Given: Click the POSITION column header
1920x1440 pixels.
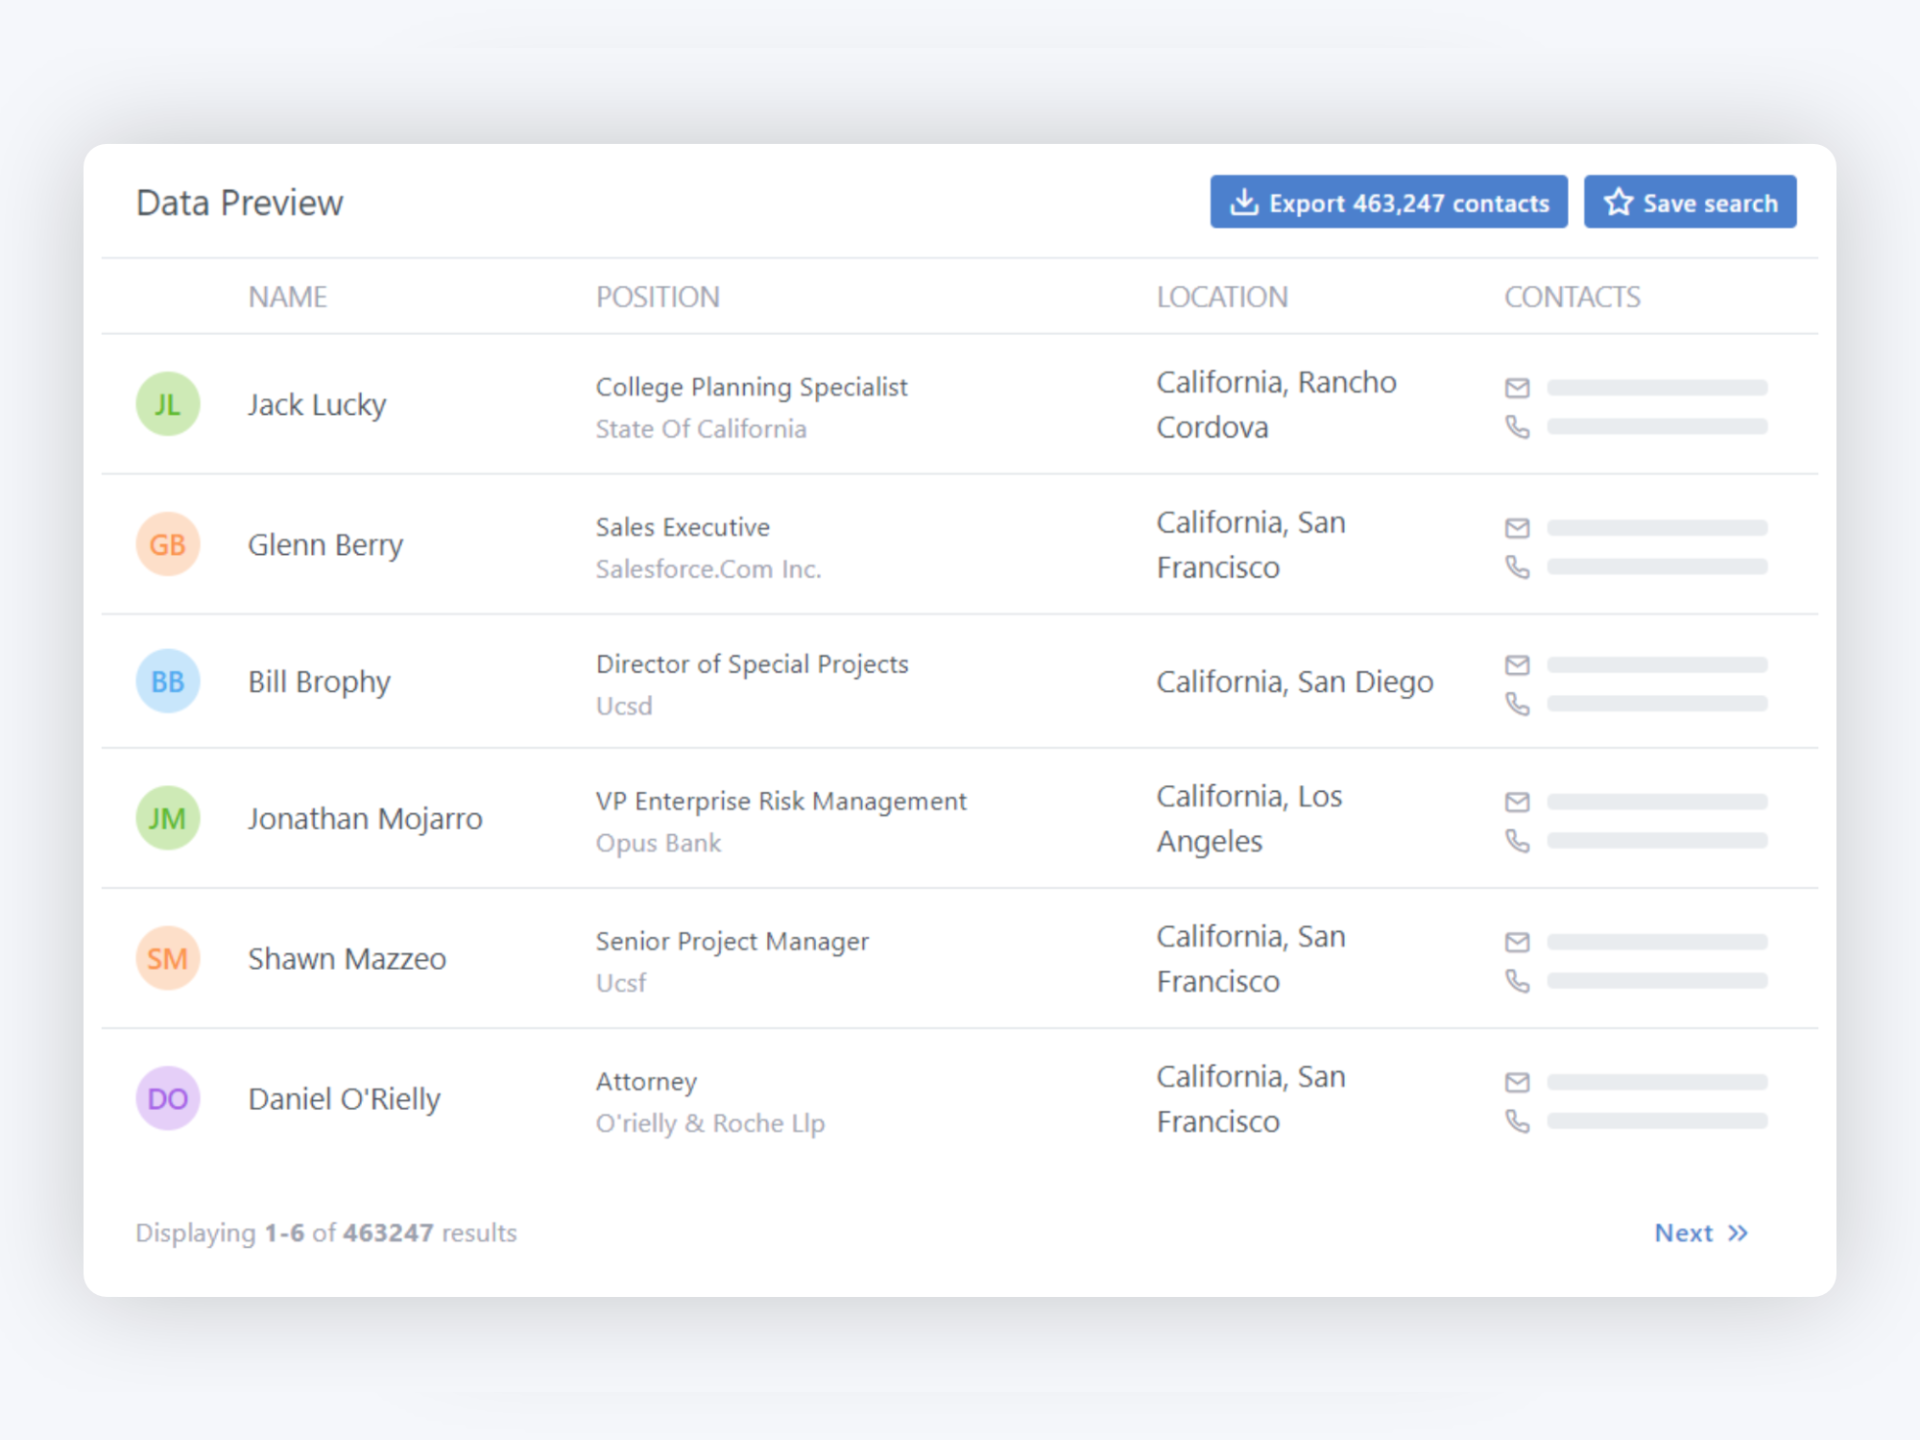Looking at the screenshot, I should pyautogui.click(x=657, y=297).
